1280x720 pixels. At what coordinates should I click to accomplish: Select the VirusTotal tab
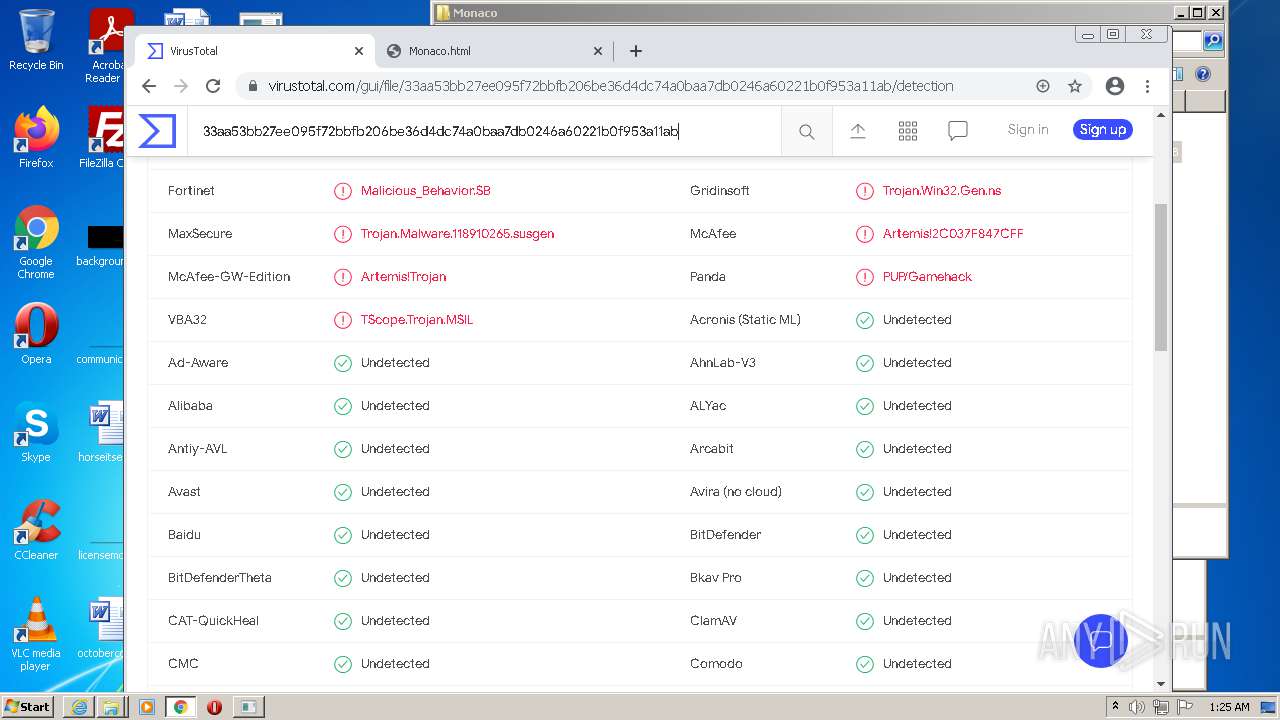click(255, 51)
